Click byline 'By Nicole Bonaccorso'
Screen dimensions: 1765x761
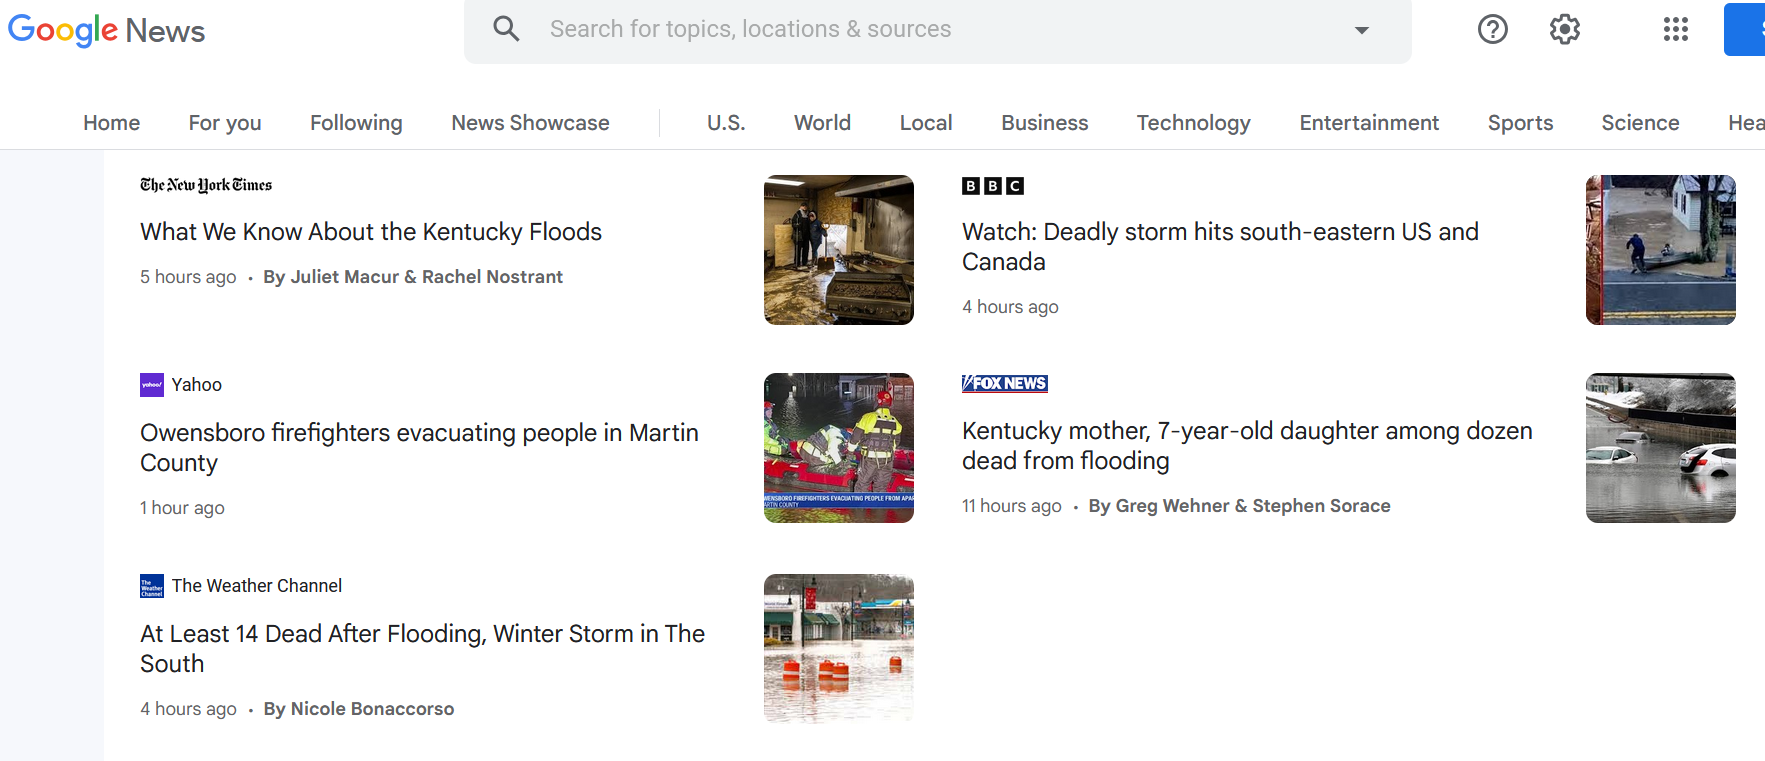[x=359, y=709]
